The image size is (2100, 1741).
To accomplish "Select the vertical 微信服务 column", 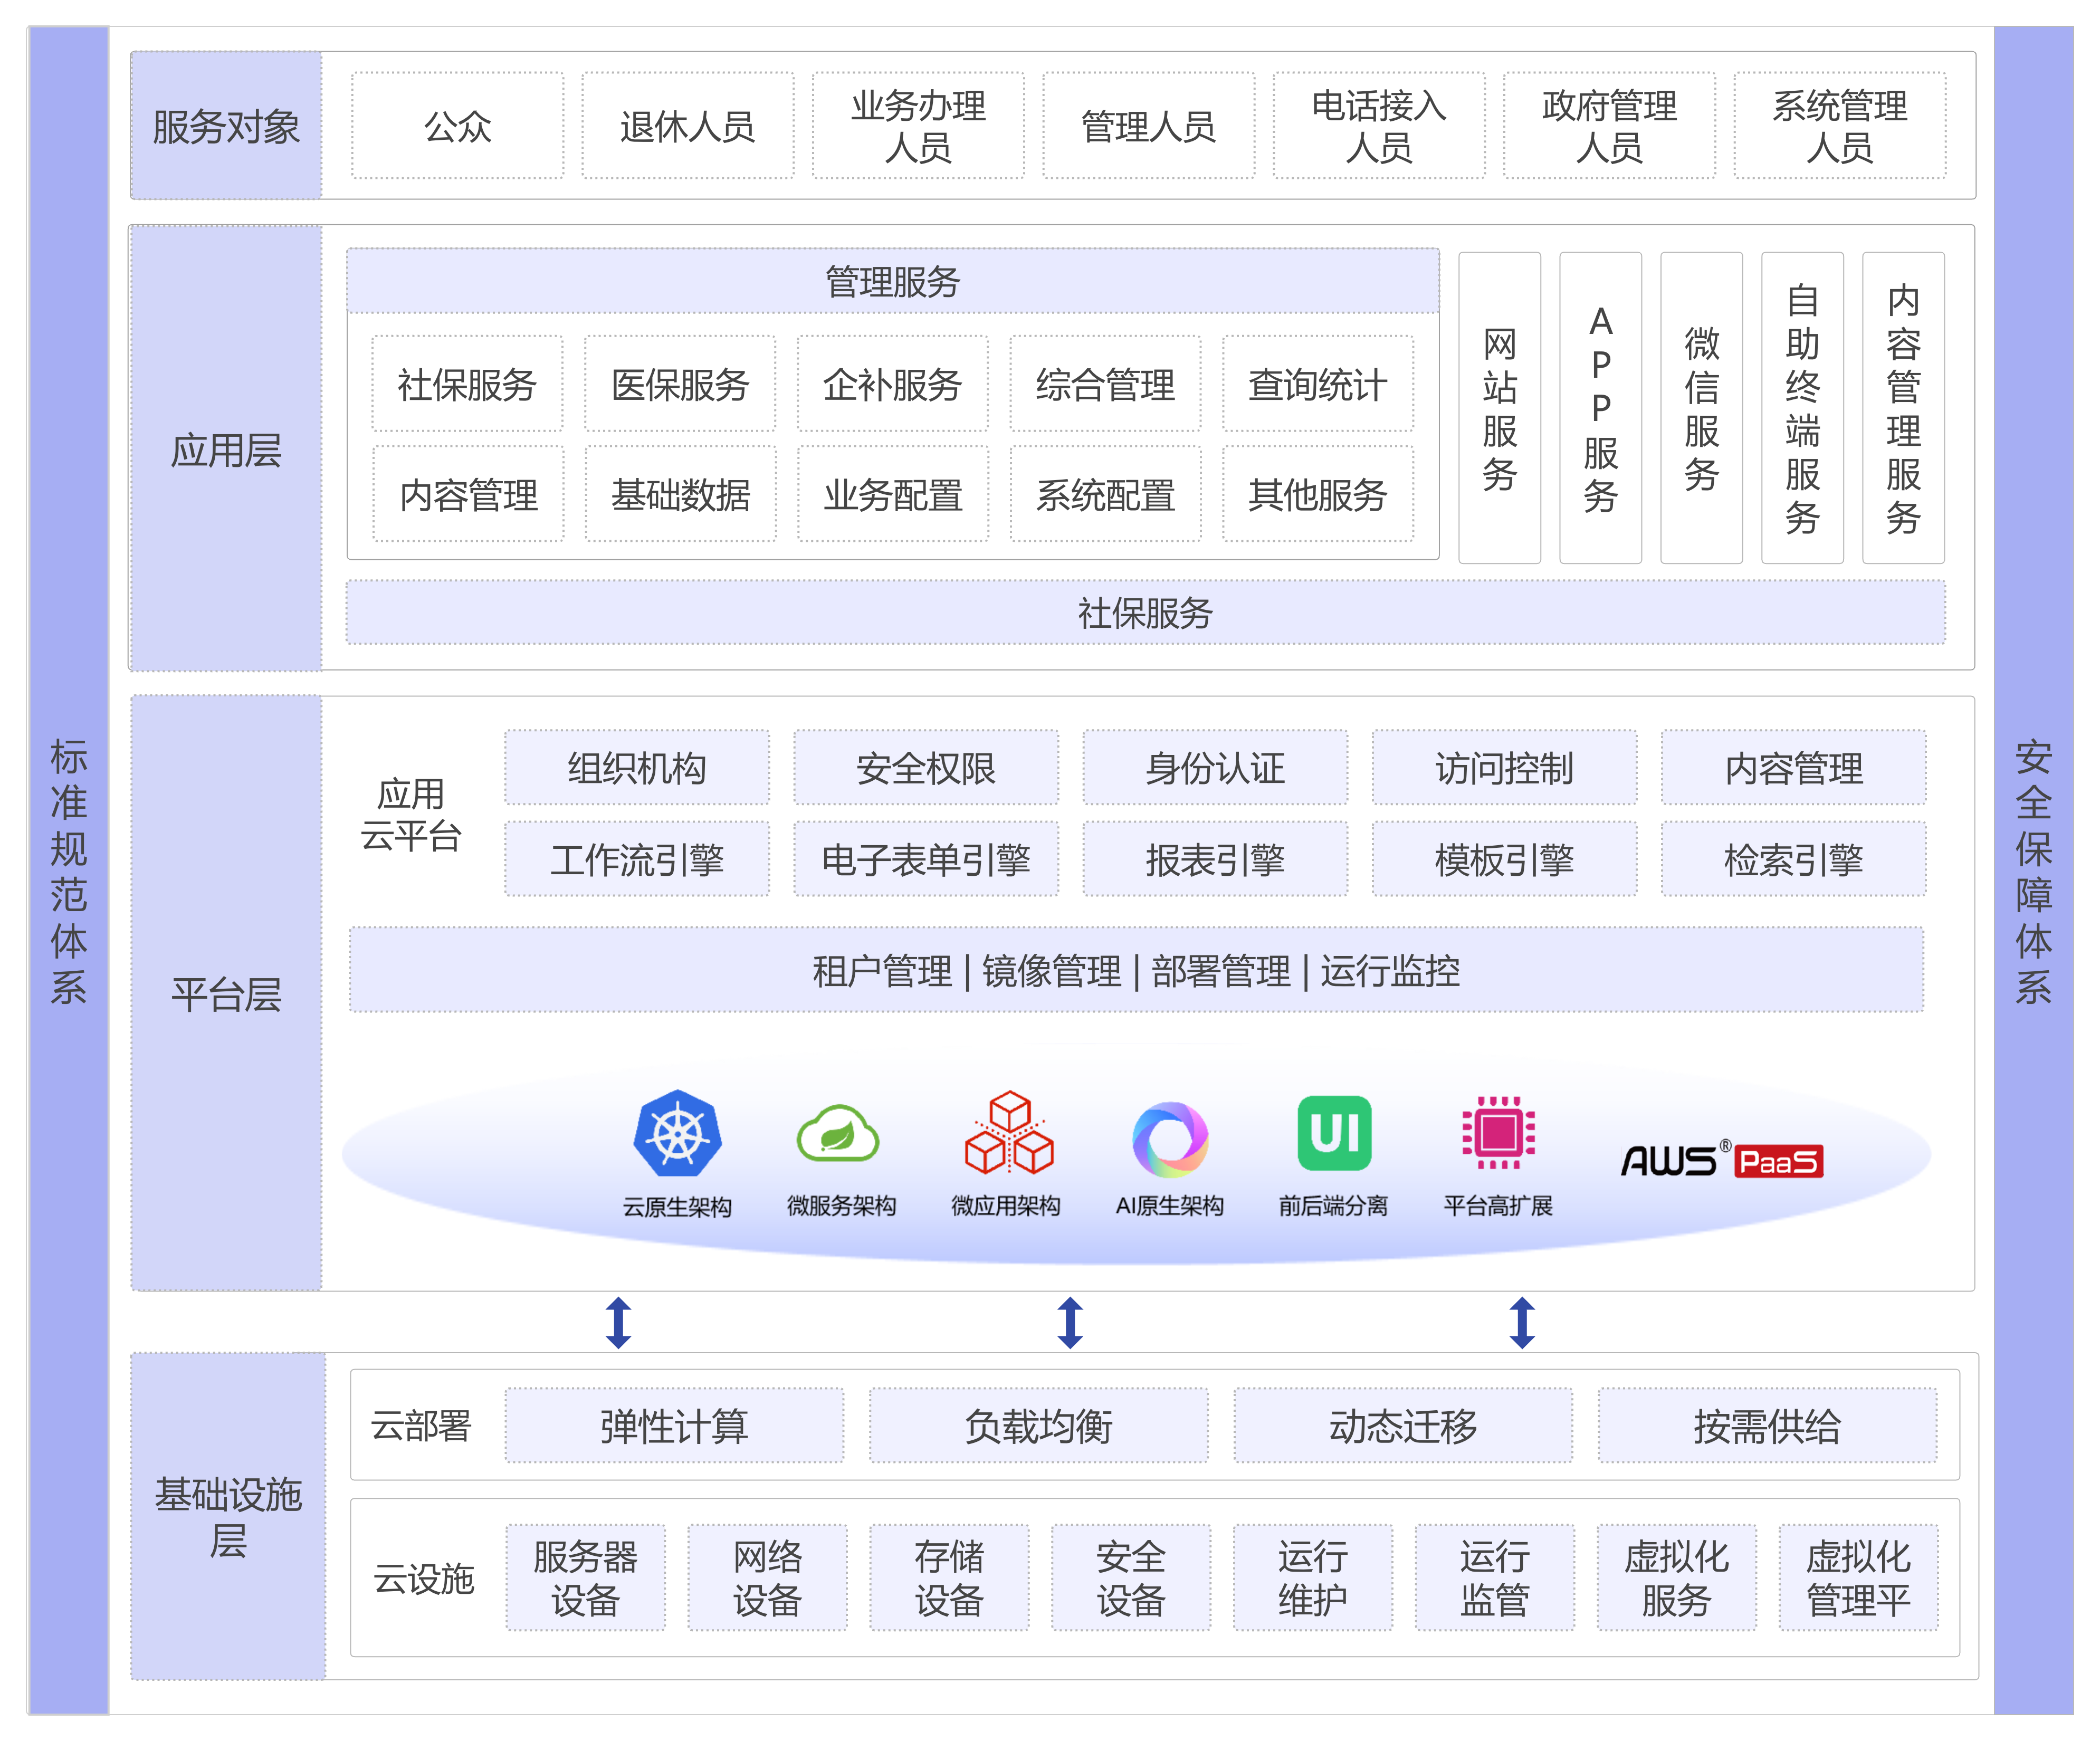I will pyautogui.click(x=1701, y=408).
